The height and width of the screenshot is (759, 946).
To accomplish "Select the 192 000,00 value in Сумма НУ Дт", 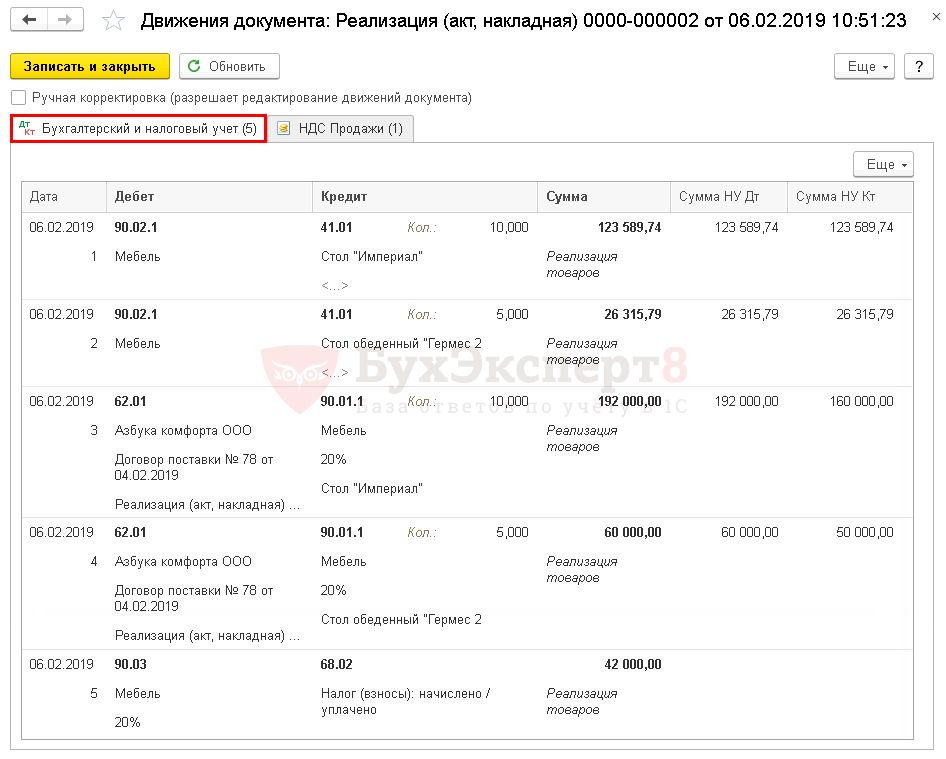I will tap(746, 401).
